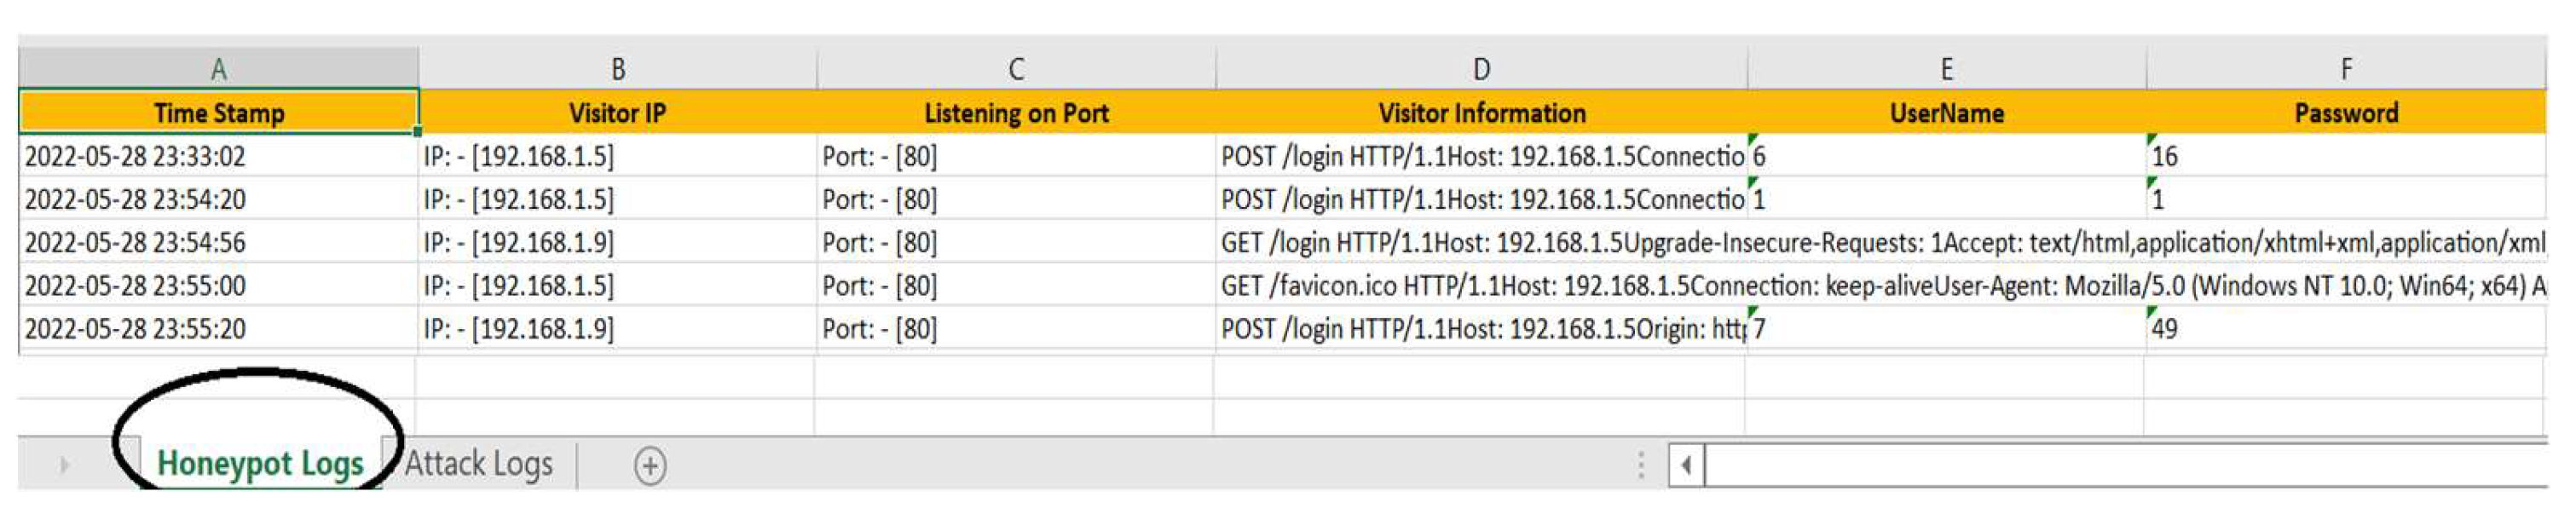Select the Visitor Information header cell
Image resolution: width=2576 pixels, height=526 pixels.
(1480, 113)
